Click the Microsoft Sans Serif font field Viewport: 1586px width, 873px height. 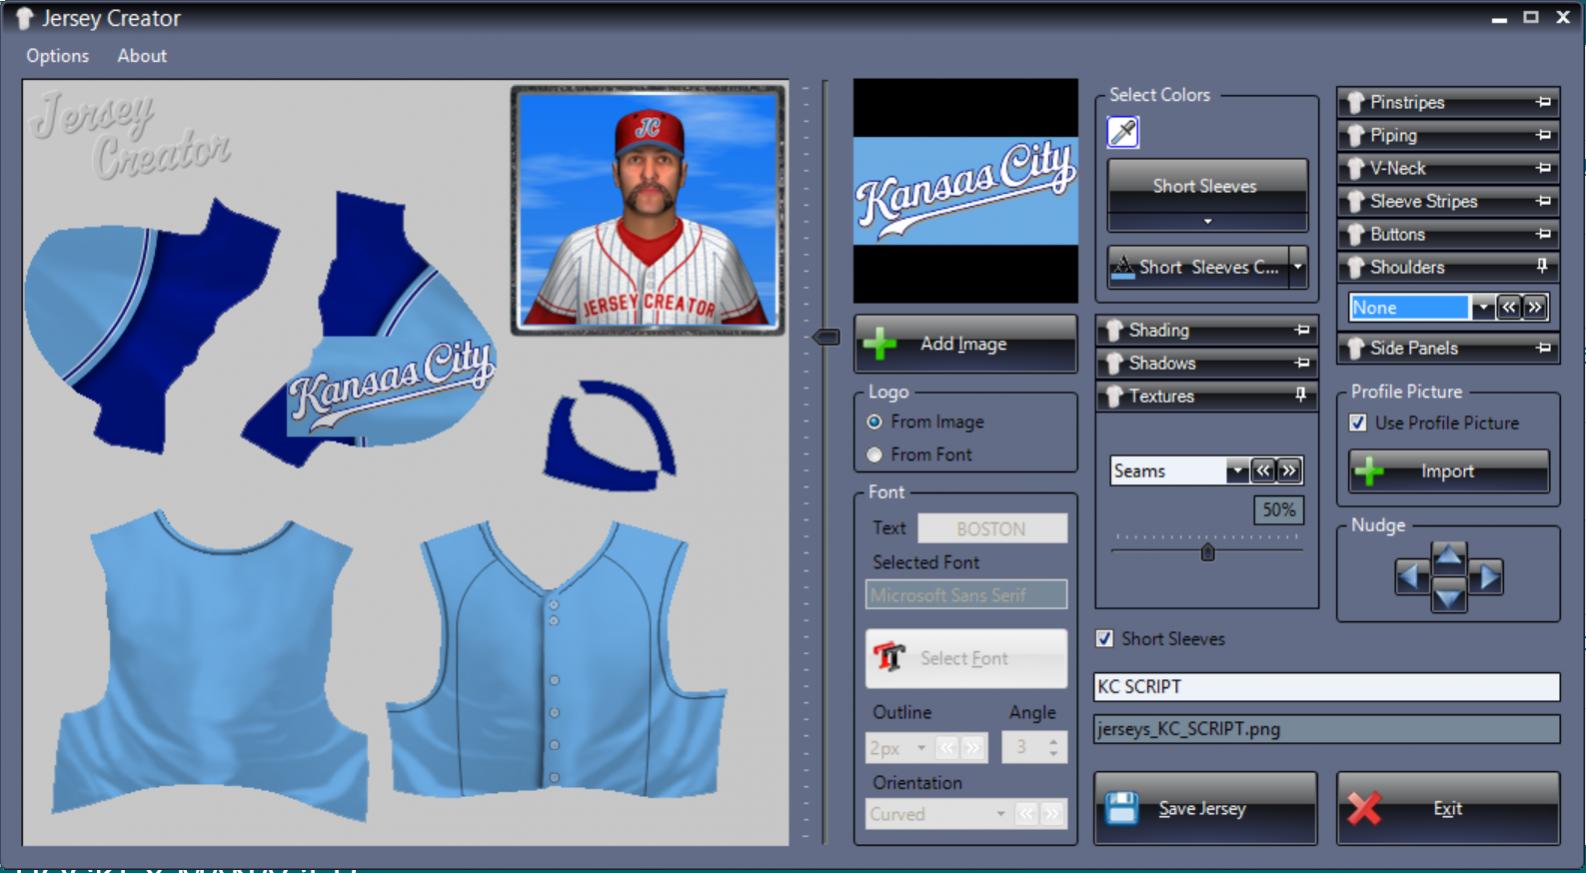click(x=966, y=595)
